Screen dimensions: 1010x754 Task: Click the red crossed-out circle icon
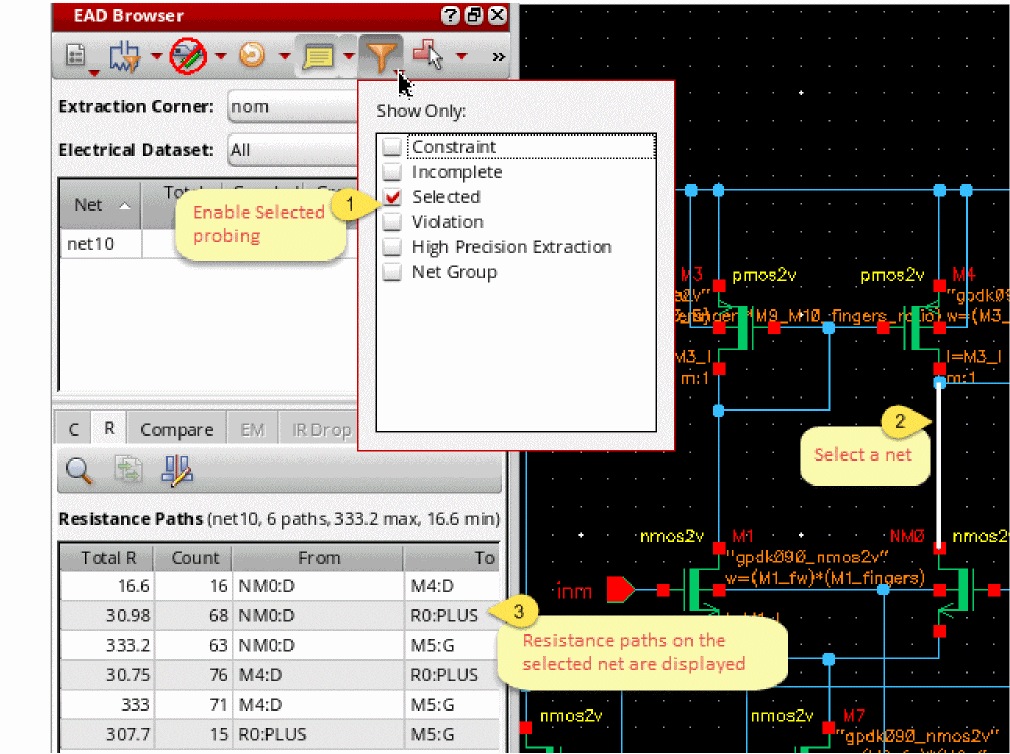coord(188,57)
